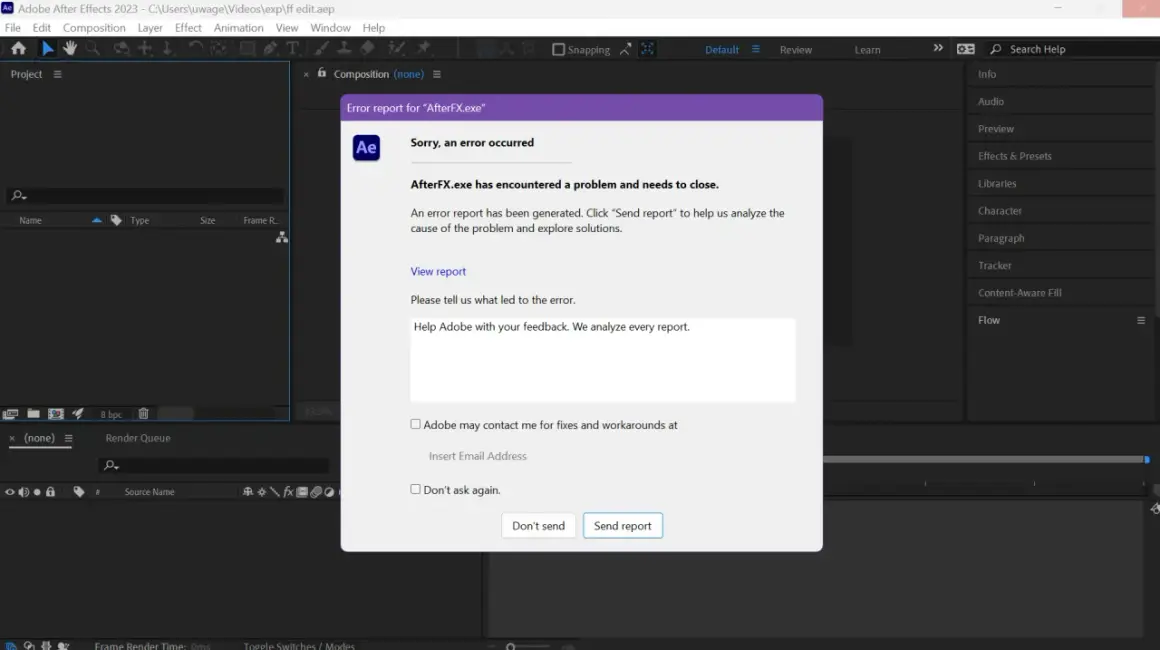Click the 8 bpc color depth button

click(111, 414)
